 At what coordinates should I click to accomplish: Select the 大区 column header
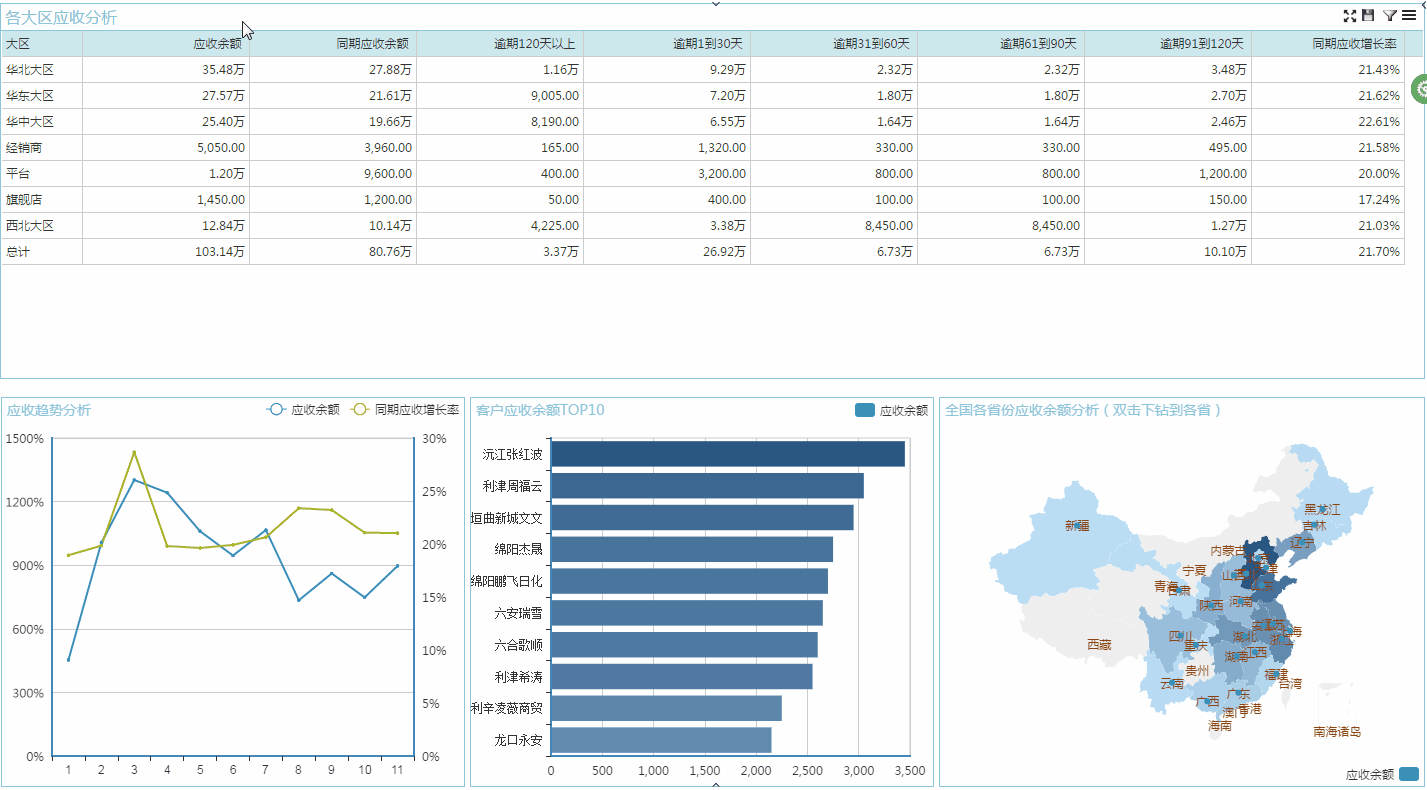(x=18, y=44)
